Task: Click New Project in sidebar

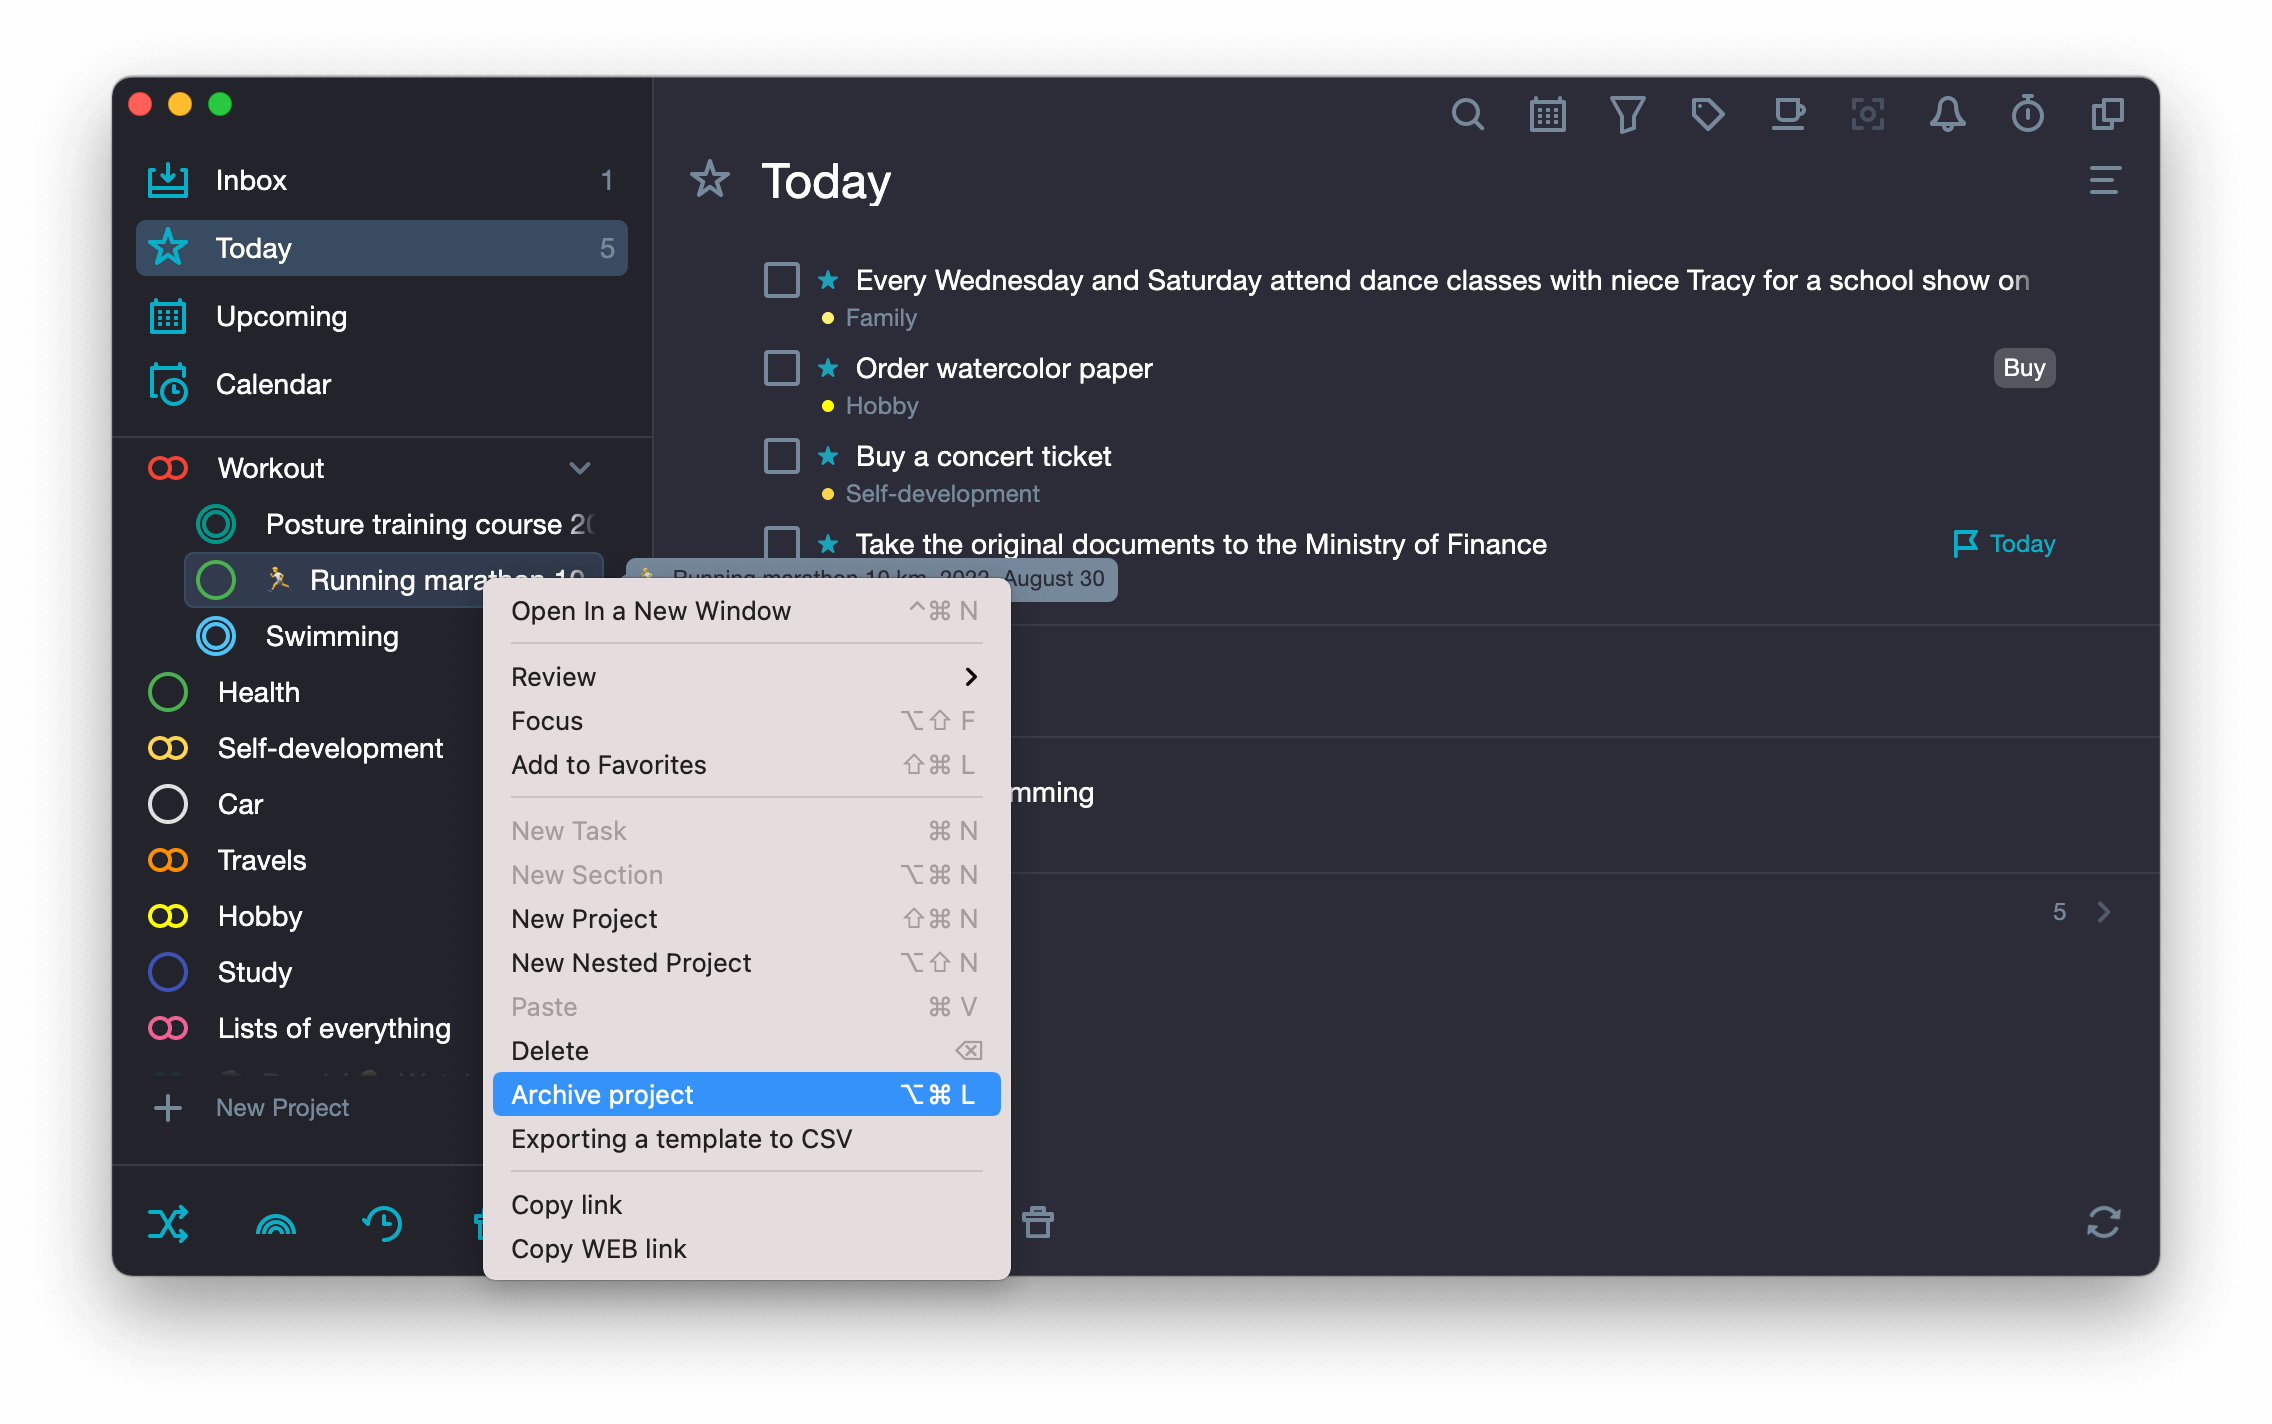Action: 282,1108
